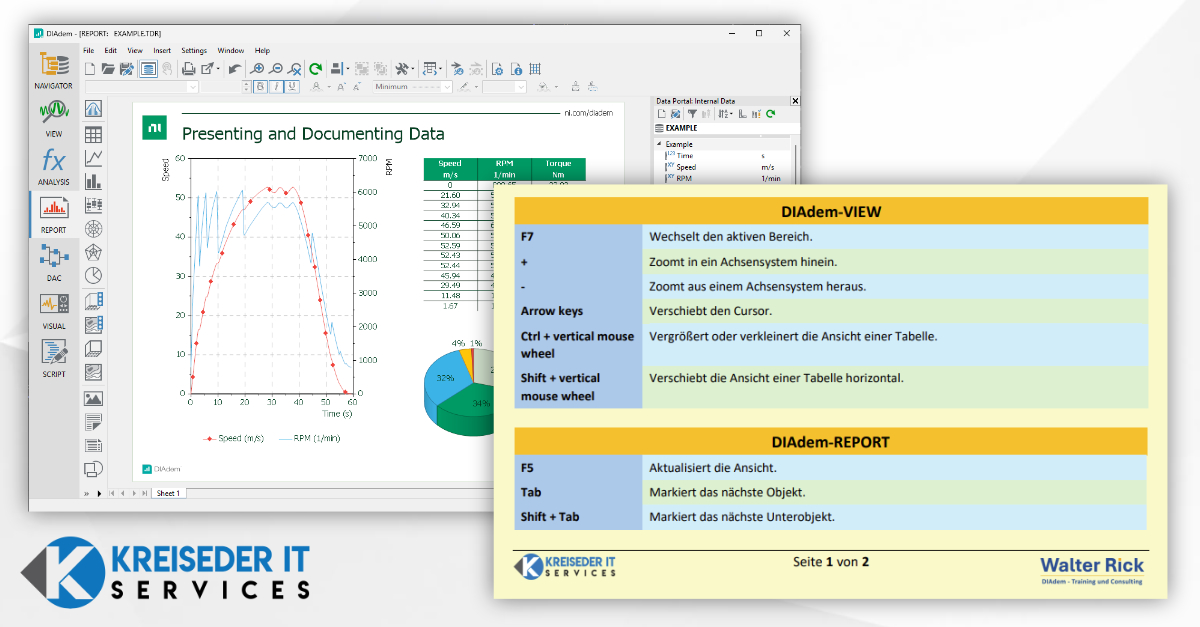Open the tools wrench dropdown arrow

(x=413, y=69)
